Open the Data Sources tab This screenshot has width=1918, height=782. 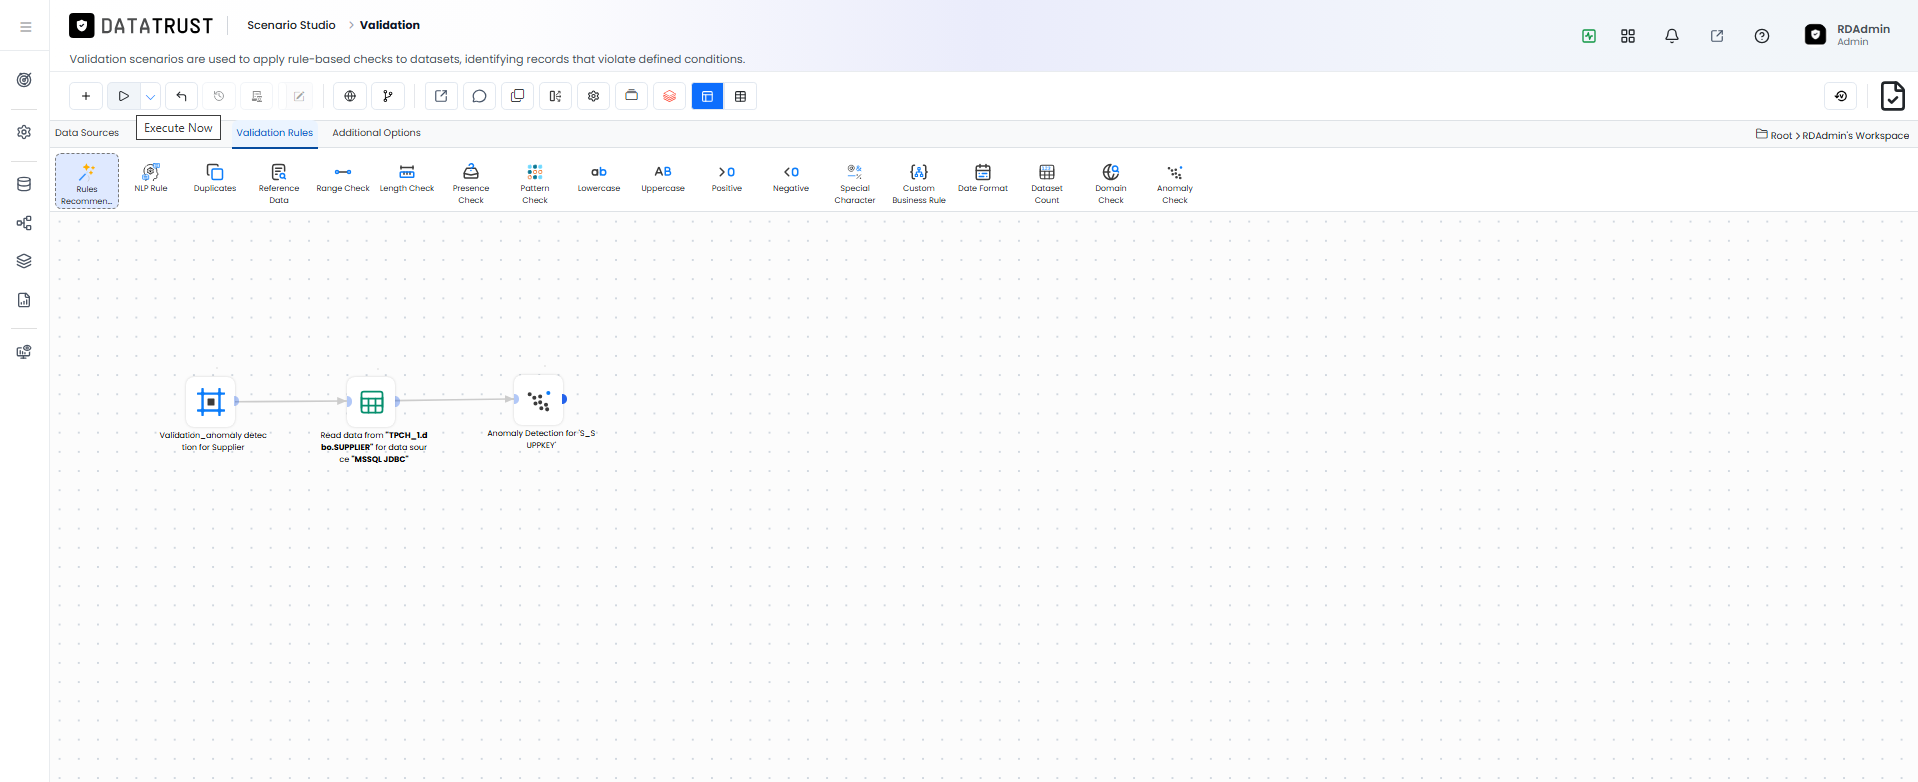(87, 132)
